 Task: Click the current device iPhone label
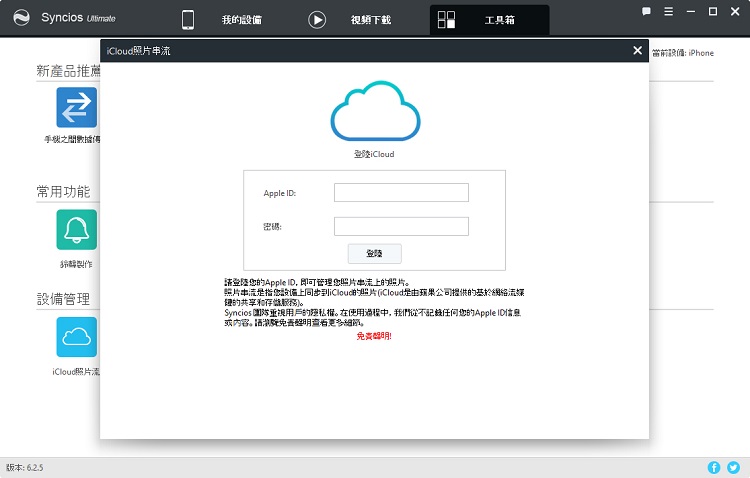coord(683,53)
